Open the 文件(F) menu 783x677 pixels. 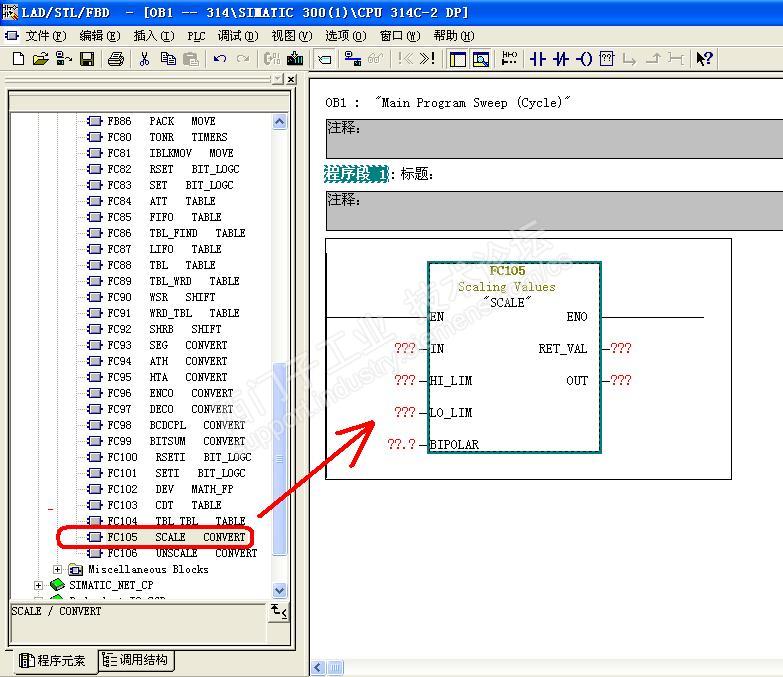(x=45, y=35)
